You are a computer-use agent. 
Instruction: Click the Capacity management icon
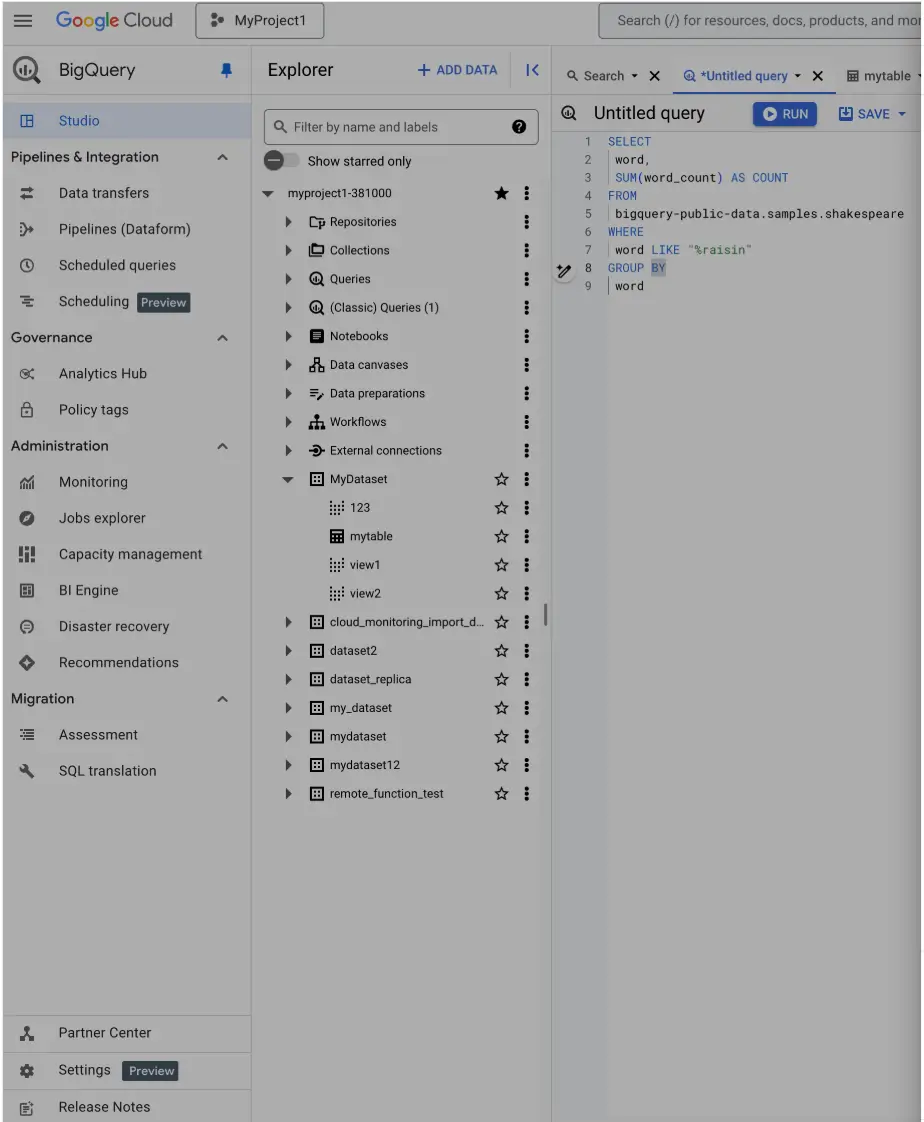click(x=26, y=554)
